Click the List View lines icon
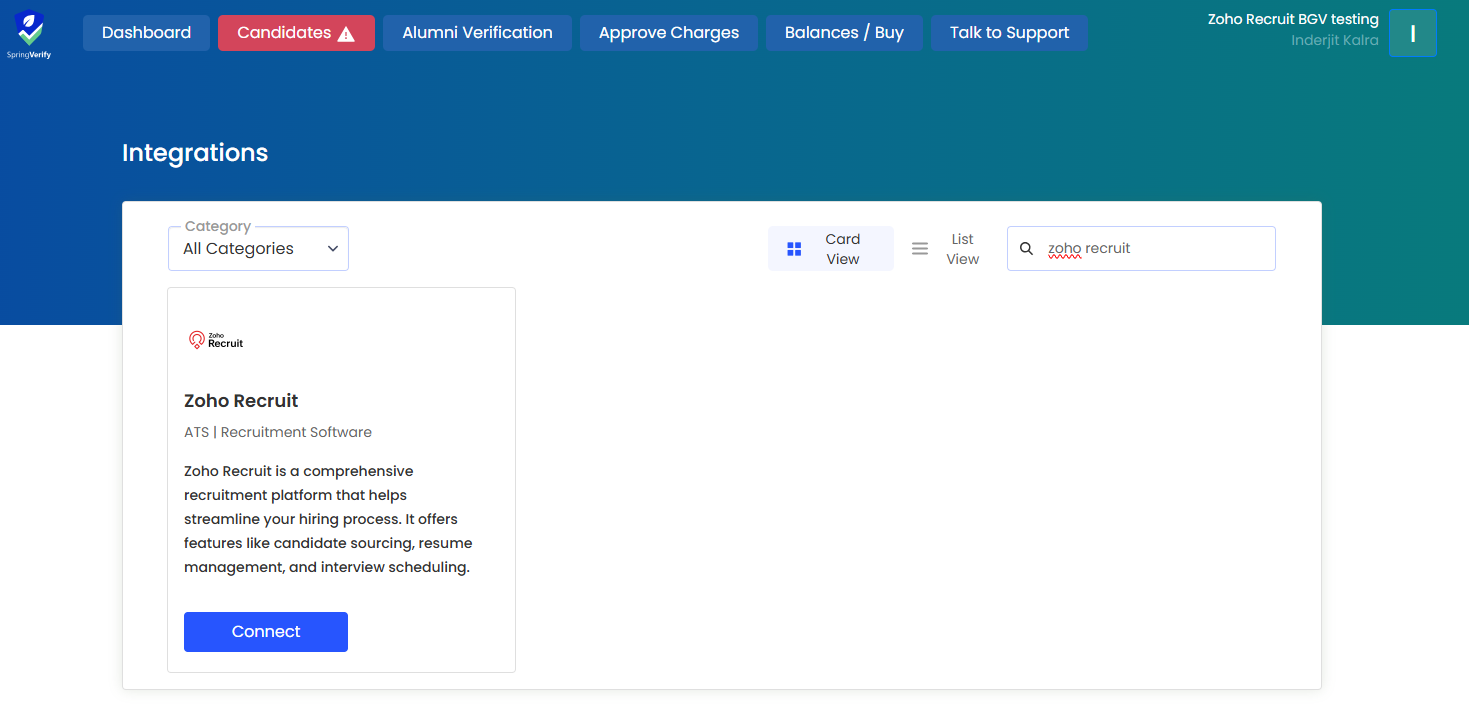The image size is (1469, 710). coord(920,249)
